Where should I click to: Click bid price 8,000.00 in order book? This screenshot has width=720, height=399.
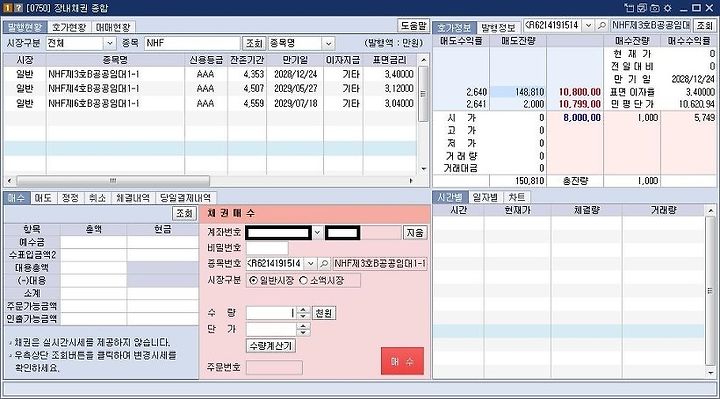(x=582, y=118)
